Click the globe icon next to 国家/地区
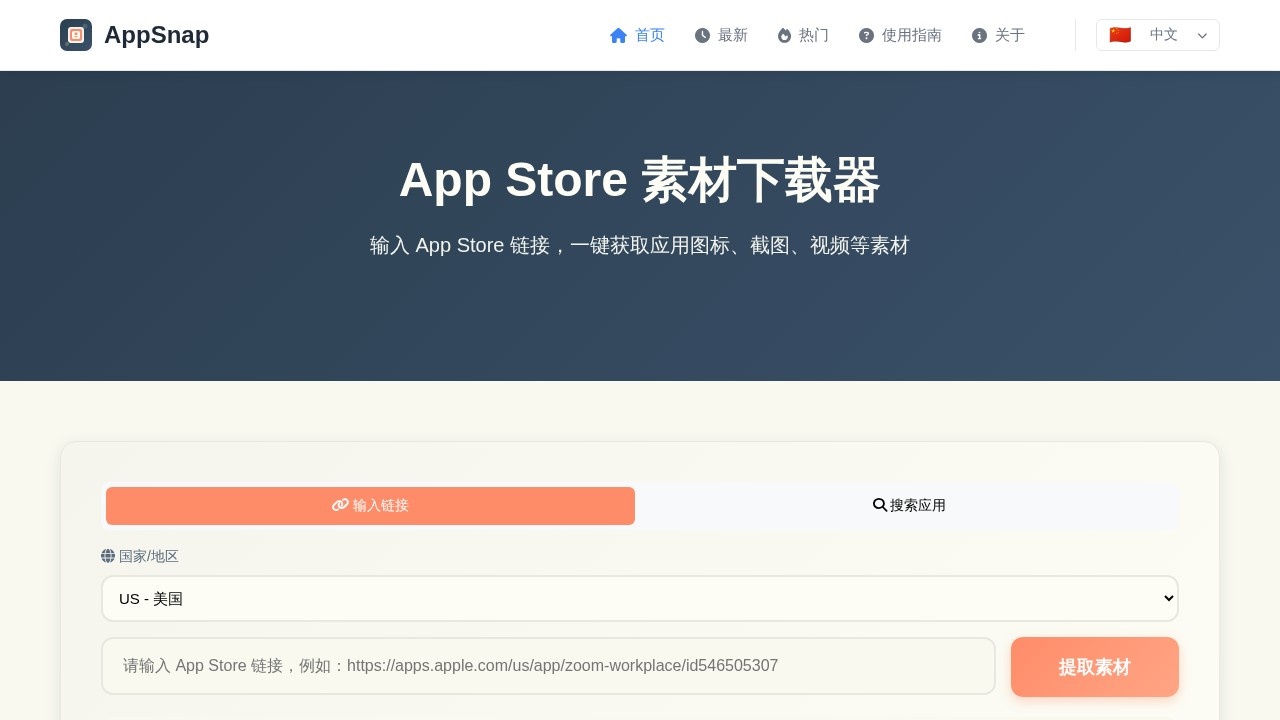Image resolution: width=1280 pixels, height=720 pixels. pos(108,556)
